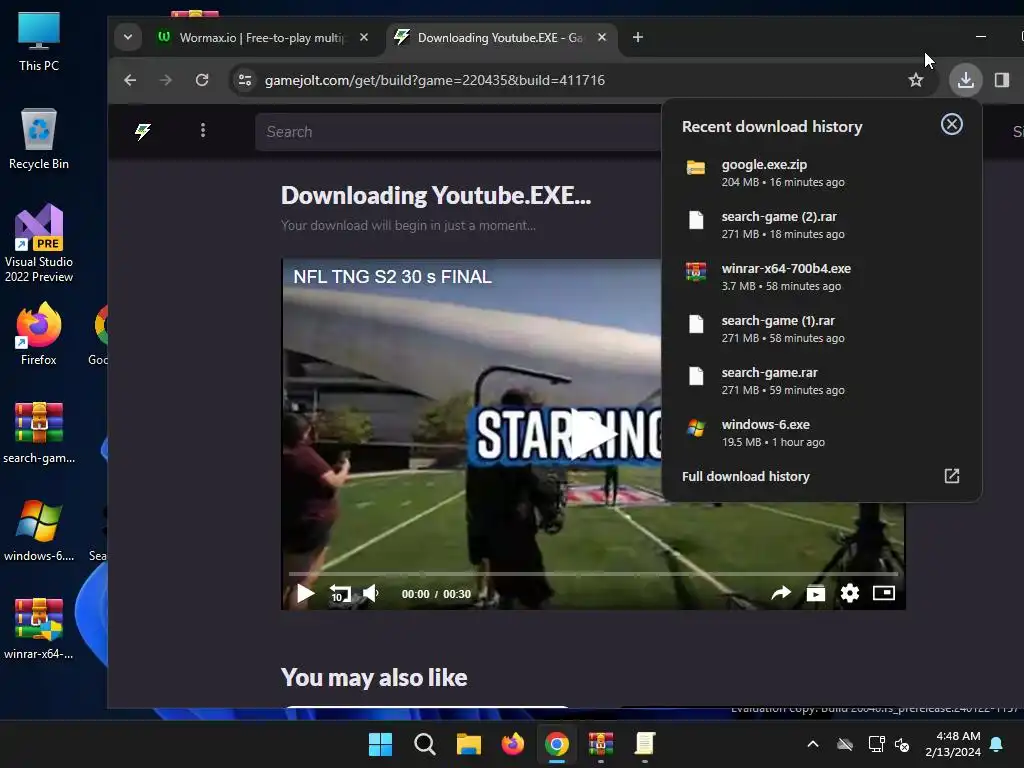Open search-game.rar download entry
Viewport: 1024px width, 768px height.
click(821, 381)
